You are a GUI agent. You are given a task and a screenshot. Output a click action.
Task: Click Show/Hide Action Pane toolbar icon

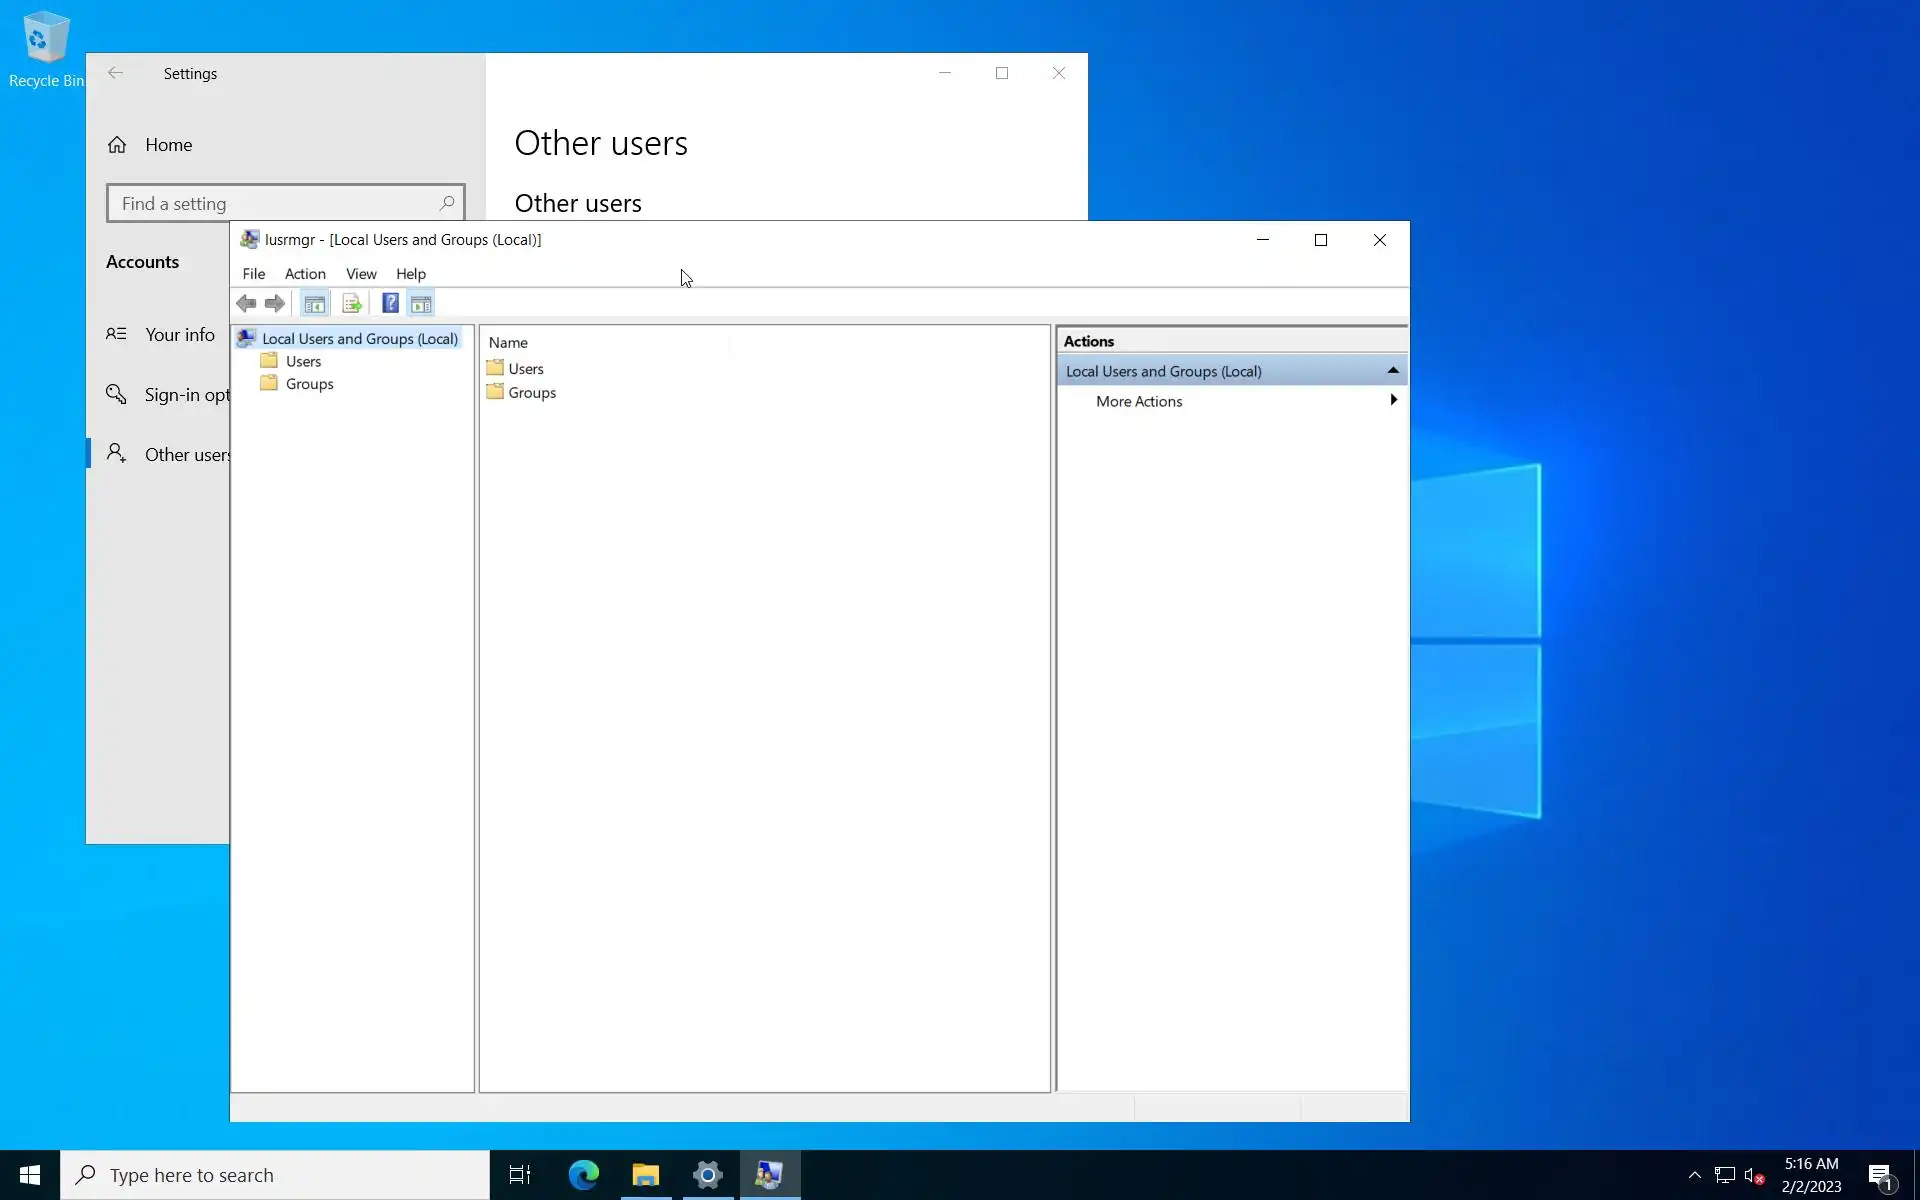[421, 303]
